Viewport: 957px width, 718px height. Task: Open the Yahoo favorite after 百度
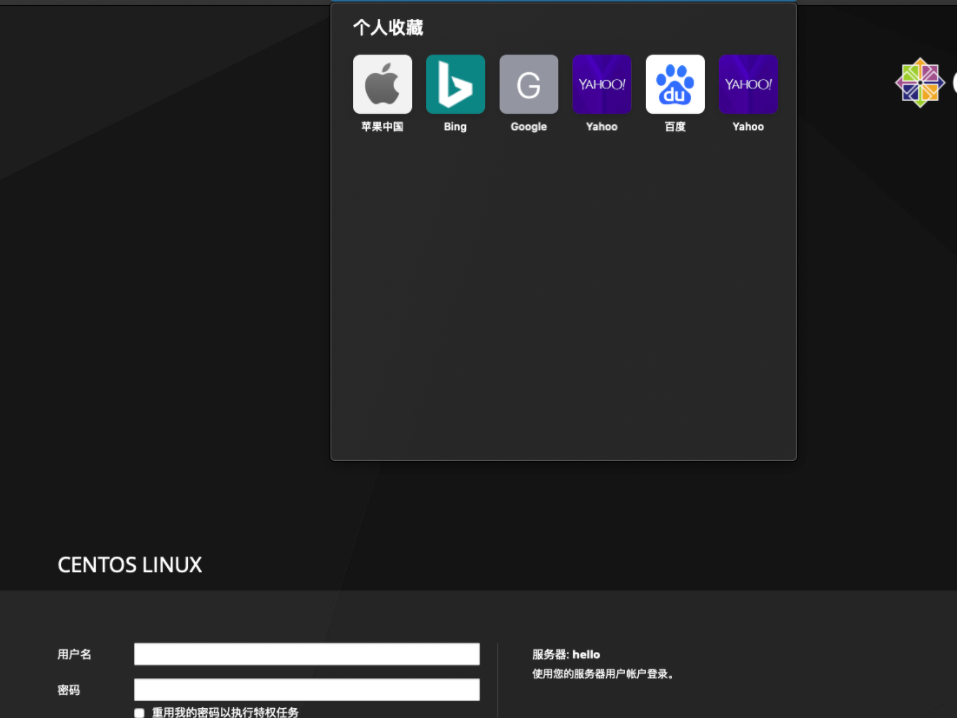(x=748, y=84)
